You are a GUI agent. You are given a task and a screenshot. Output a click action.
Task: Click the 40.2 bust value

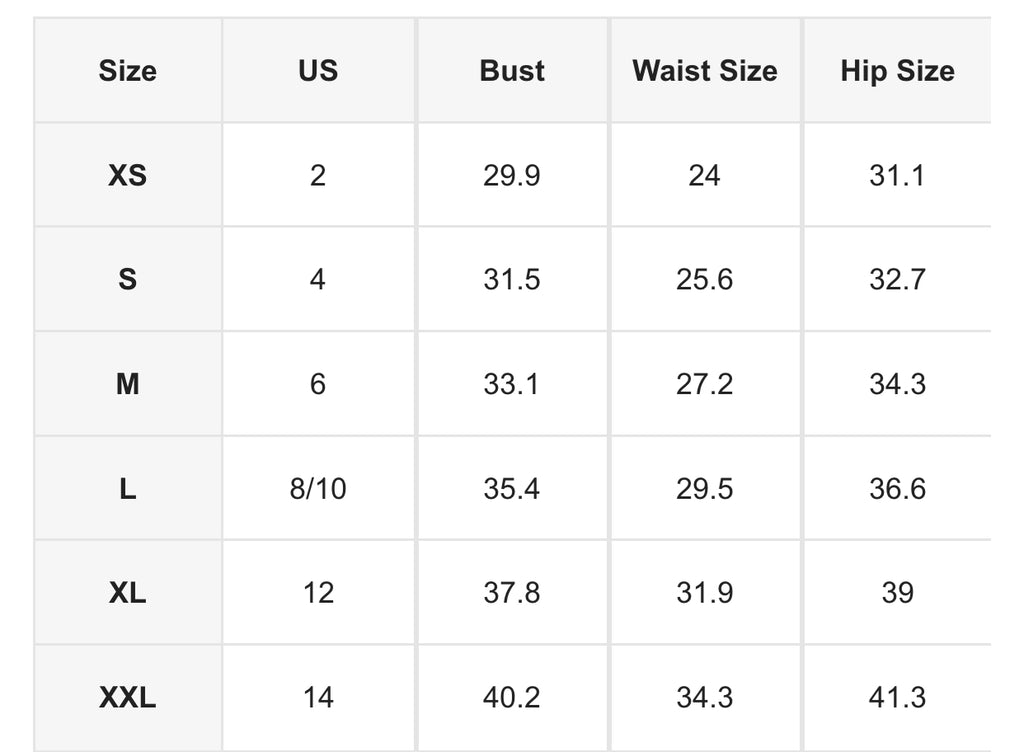pos(512,697)
